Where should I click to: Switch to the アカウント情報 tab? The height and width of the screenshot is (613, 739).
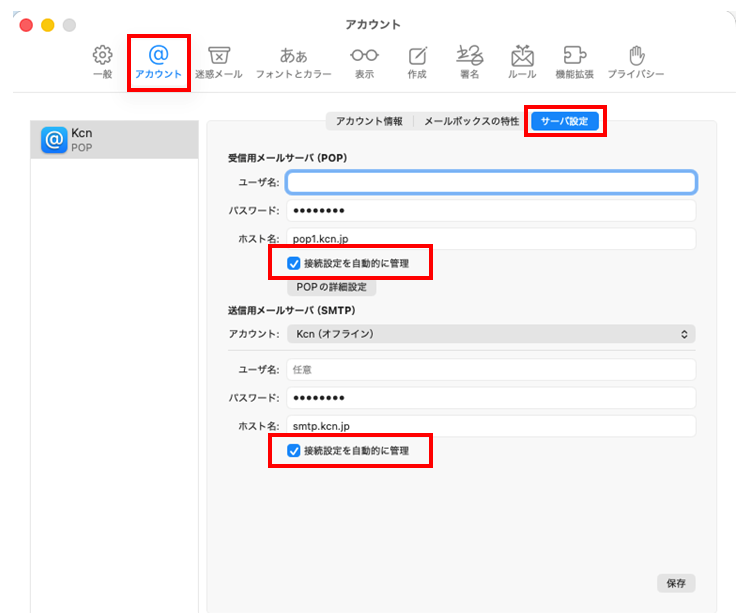pos(369,121)
